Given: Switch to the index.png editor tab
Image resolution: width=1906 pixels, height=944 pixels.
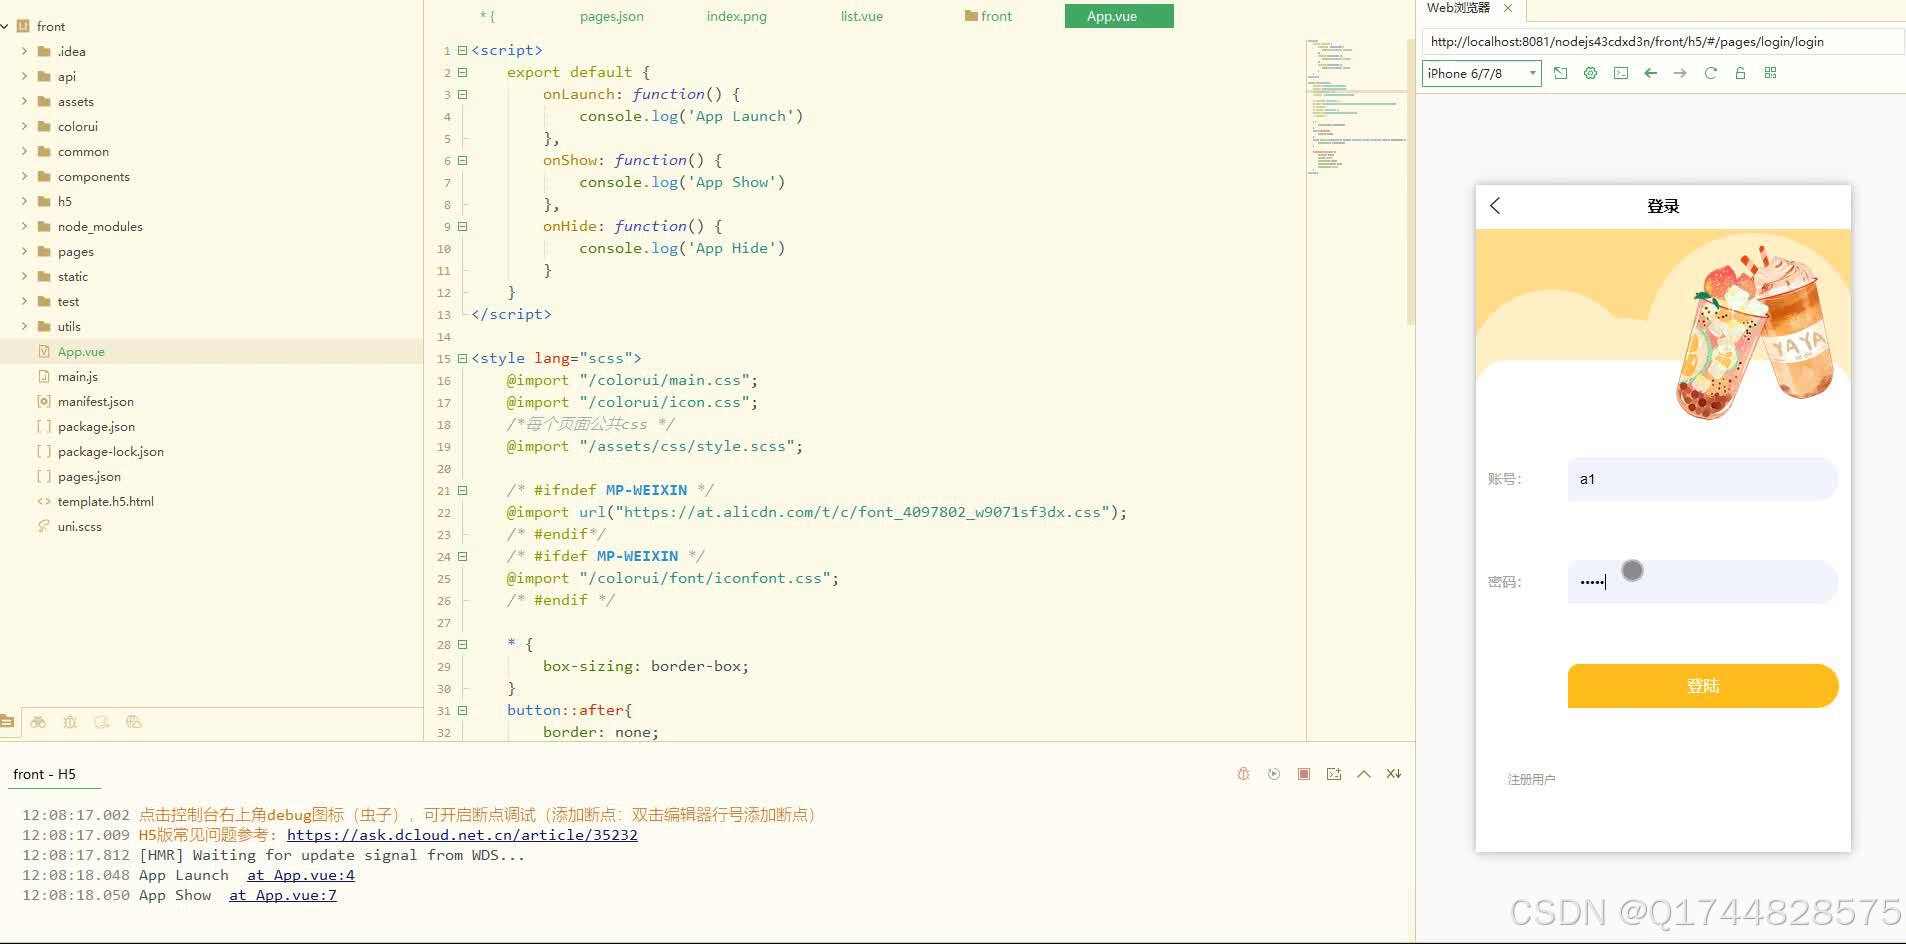Looking at the screenshot, I should click(x=736, y=16).
